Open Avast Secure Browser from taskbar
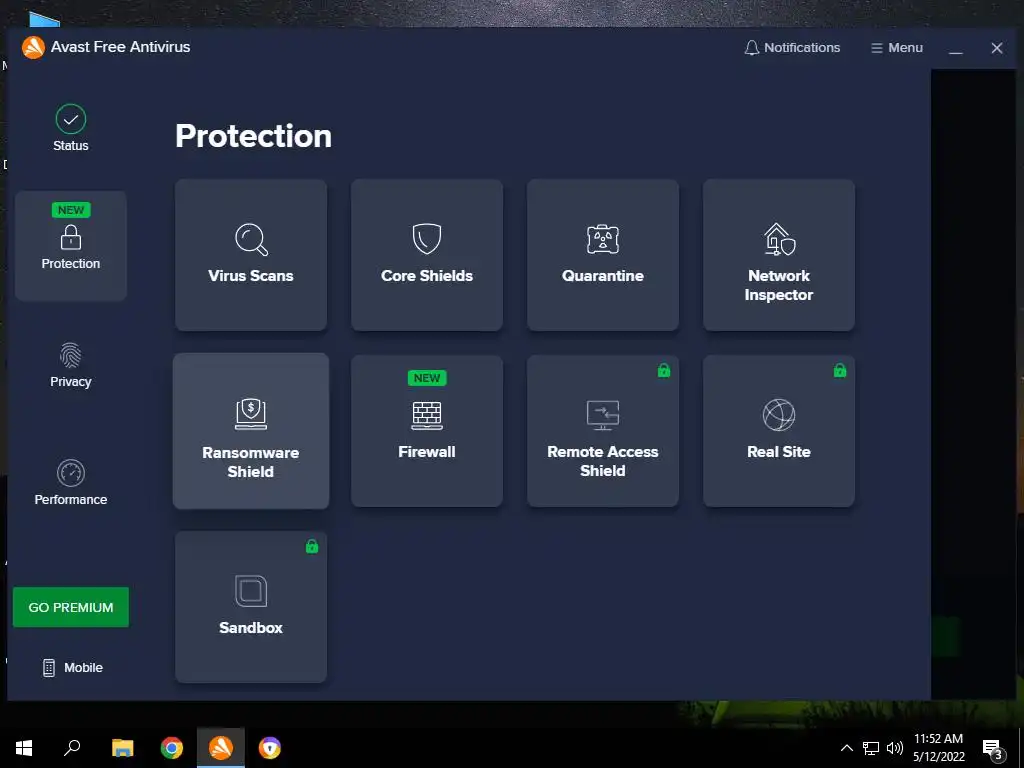Image resolution: width=1024 pixels, height=768 pixels. (270, 748)
